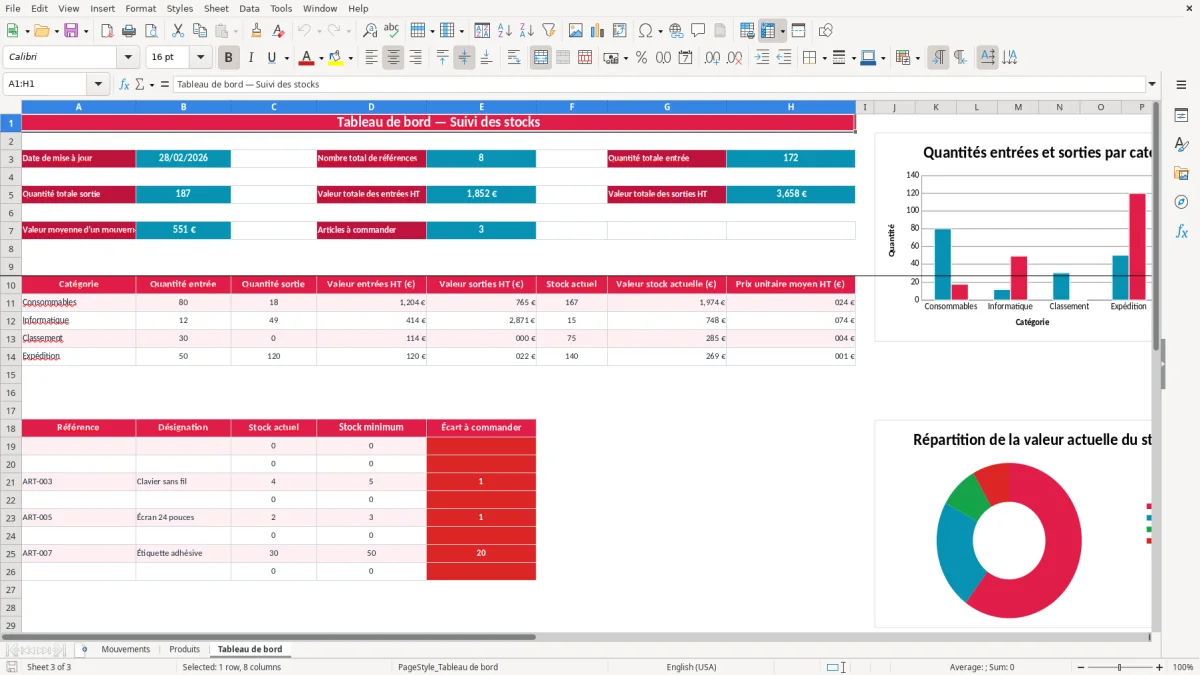The height and width of the screenshot is (675, 1200).
Task: Open sidebar Gallery icon
Action: point(1181,174)
